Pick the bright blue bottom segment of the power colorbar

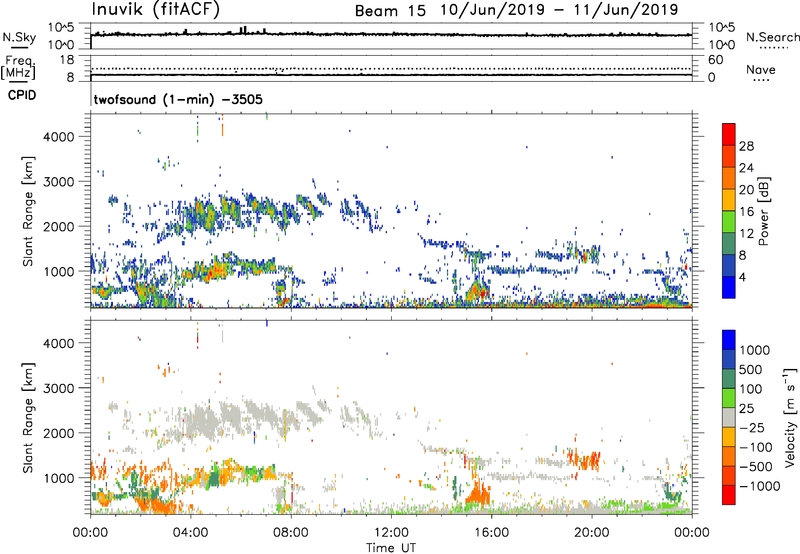click(729, 288)
